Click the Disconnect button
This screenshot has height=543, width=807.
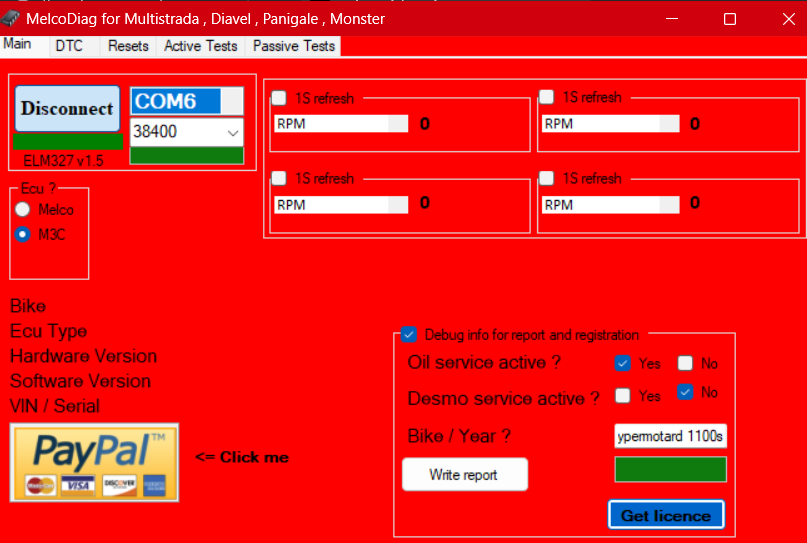point(67,109)
